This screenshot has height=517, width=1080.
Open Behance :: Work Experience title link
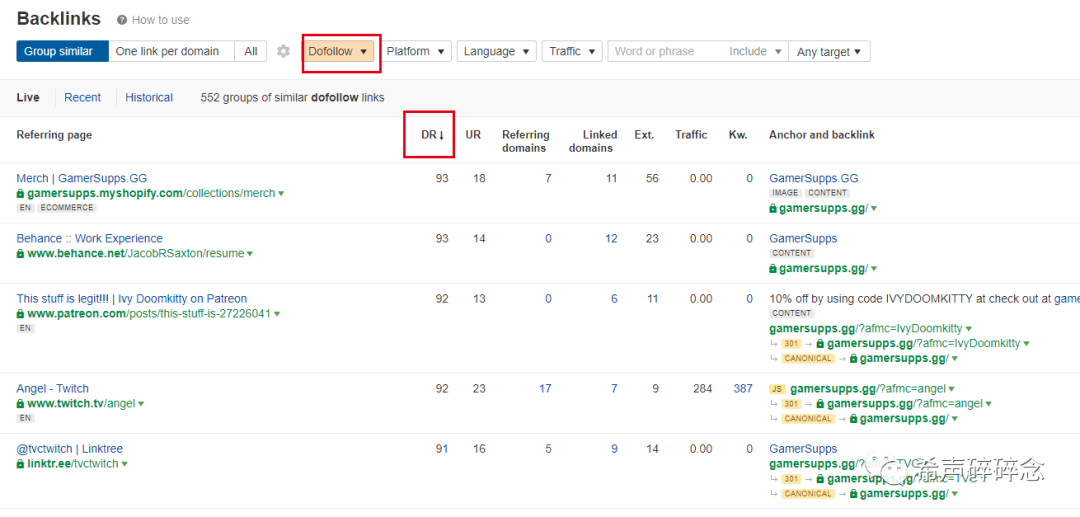pos(90,239)
